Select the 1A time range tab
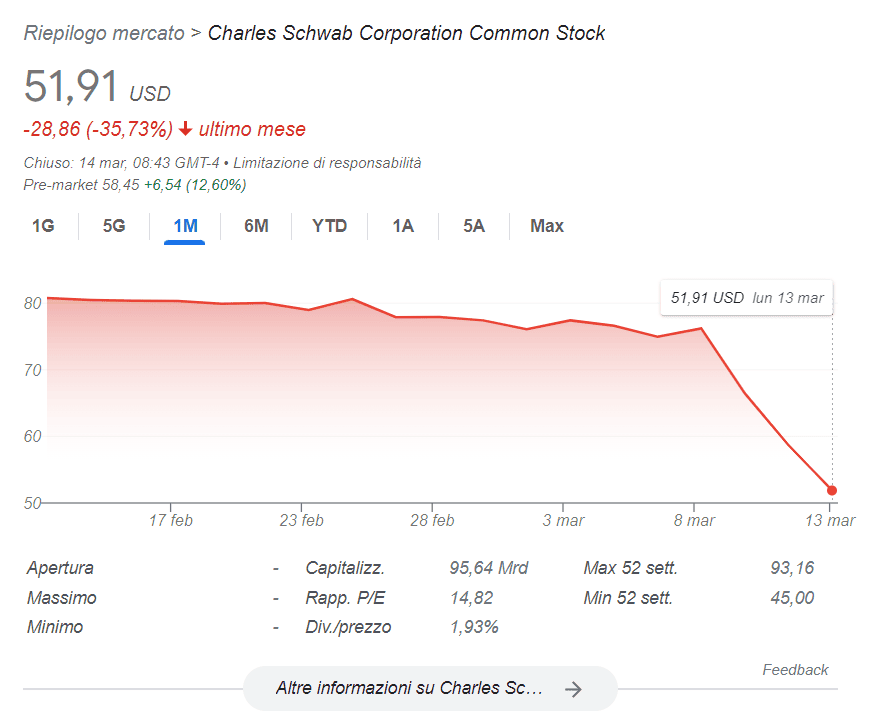The width and height of the screenshot is (885, 717). click(x=402, y=226)
